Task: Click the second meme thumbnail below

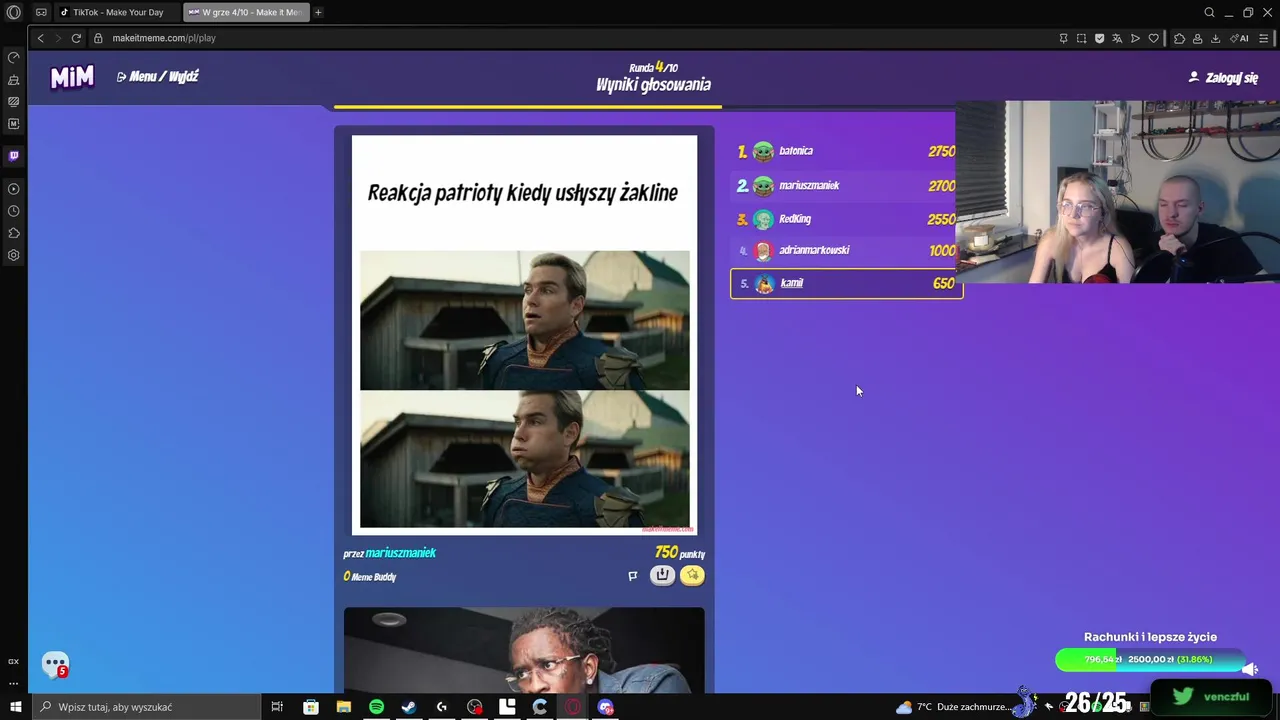Action: click(x=524, y=650)
